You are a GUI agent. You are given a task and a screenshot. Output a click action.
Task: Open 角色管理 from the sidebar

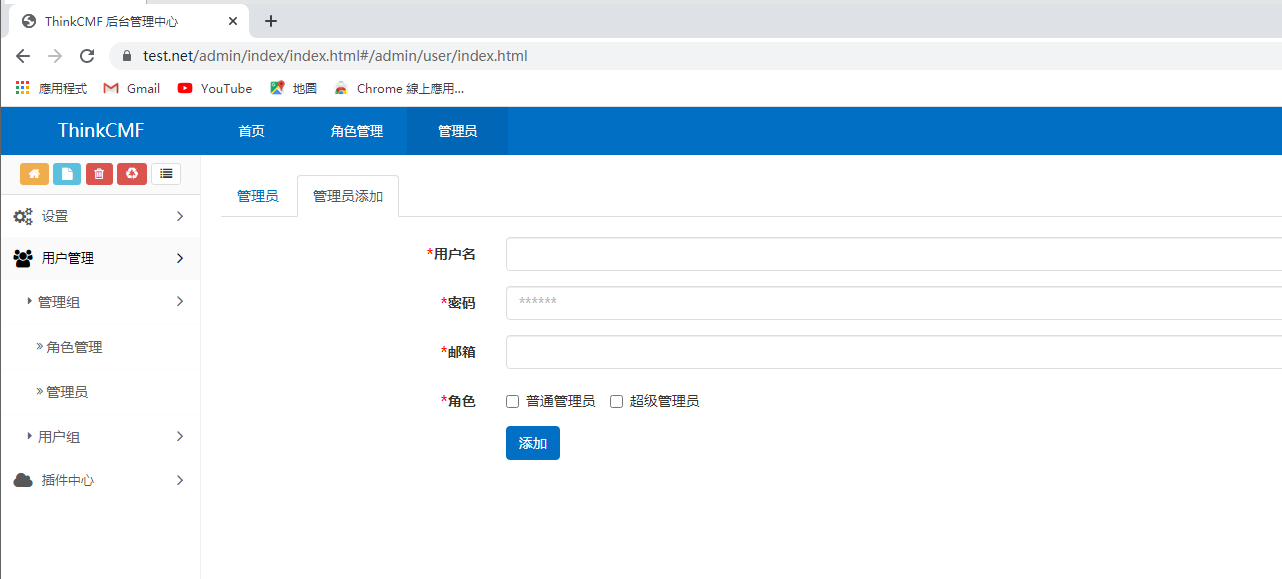tap(73, 346)
